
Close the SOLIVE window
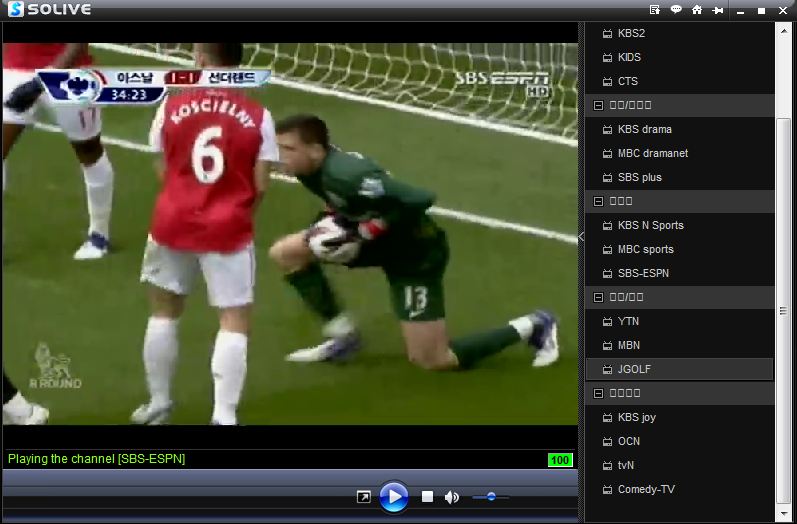(783, 11)
